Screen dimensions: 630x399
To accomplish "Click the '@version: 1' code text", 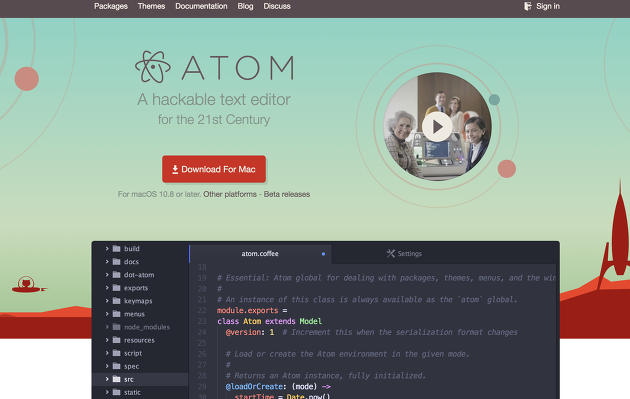I will [x=250, y=332].
